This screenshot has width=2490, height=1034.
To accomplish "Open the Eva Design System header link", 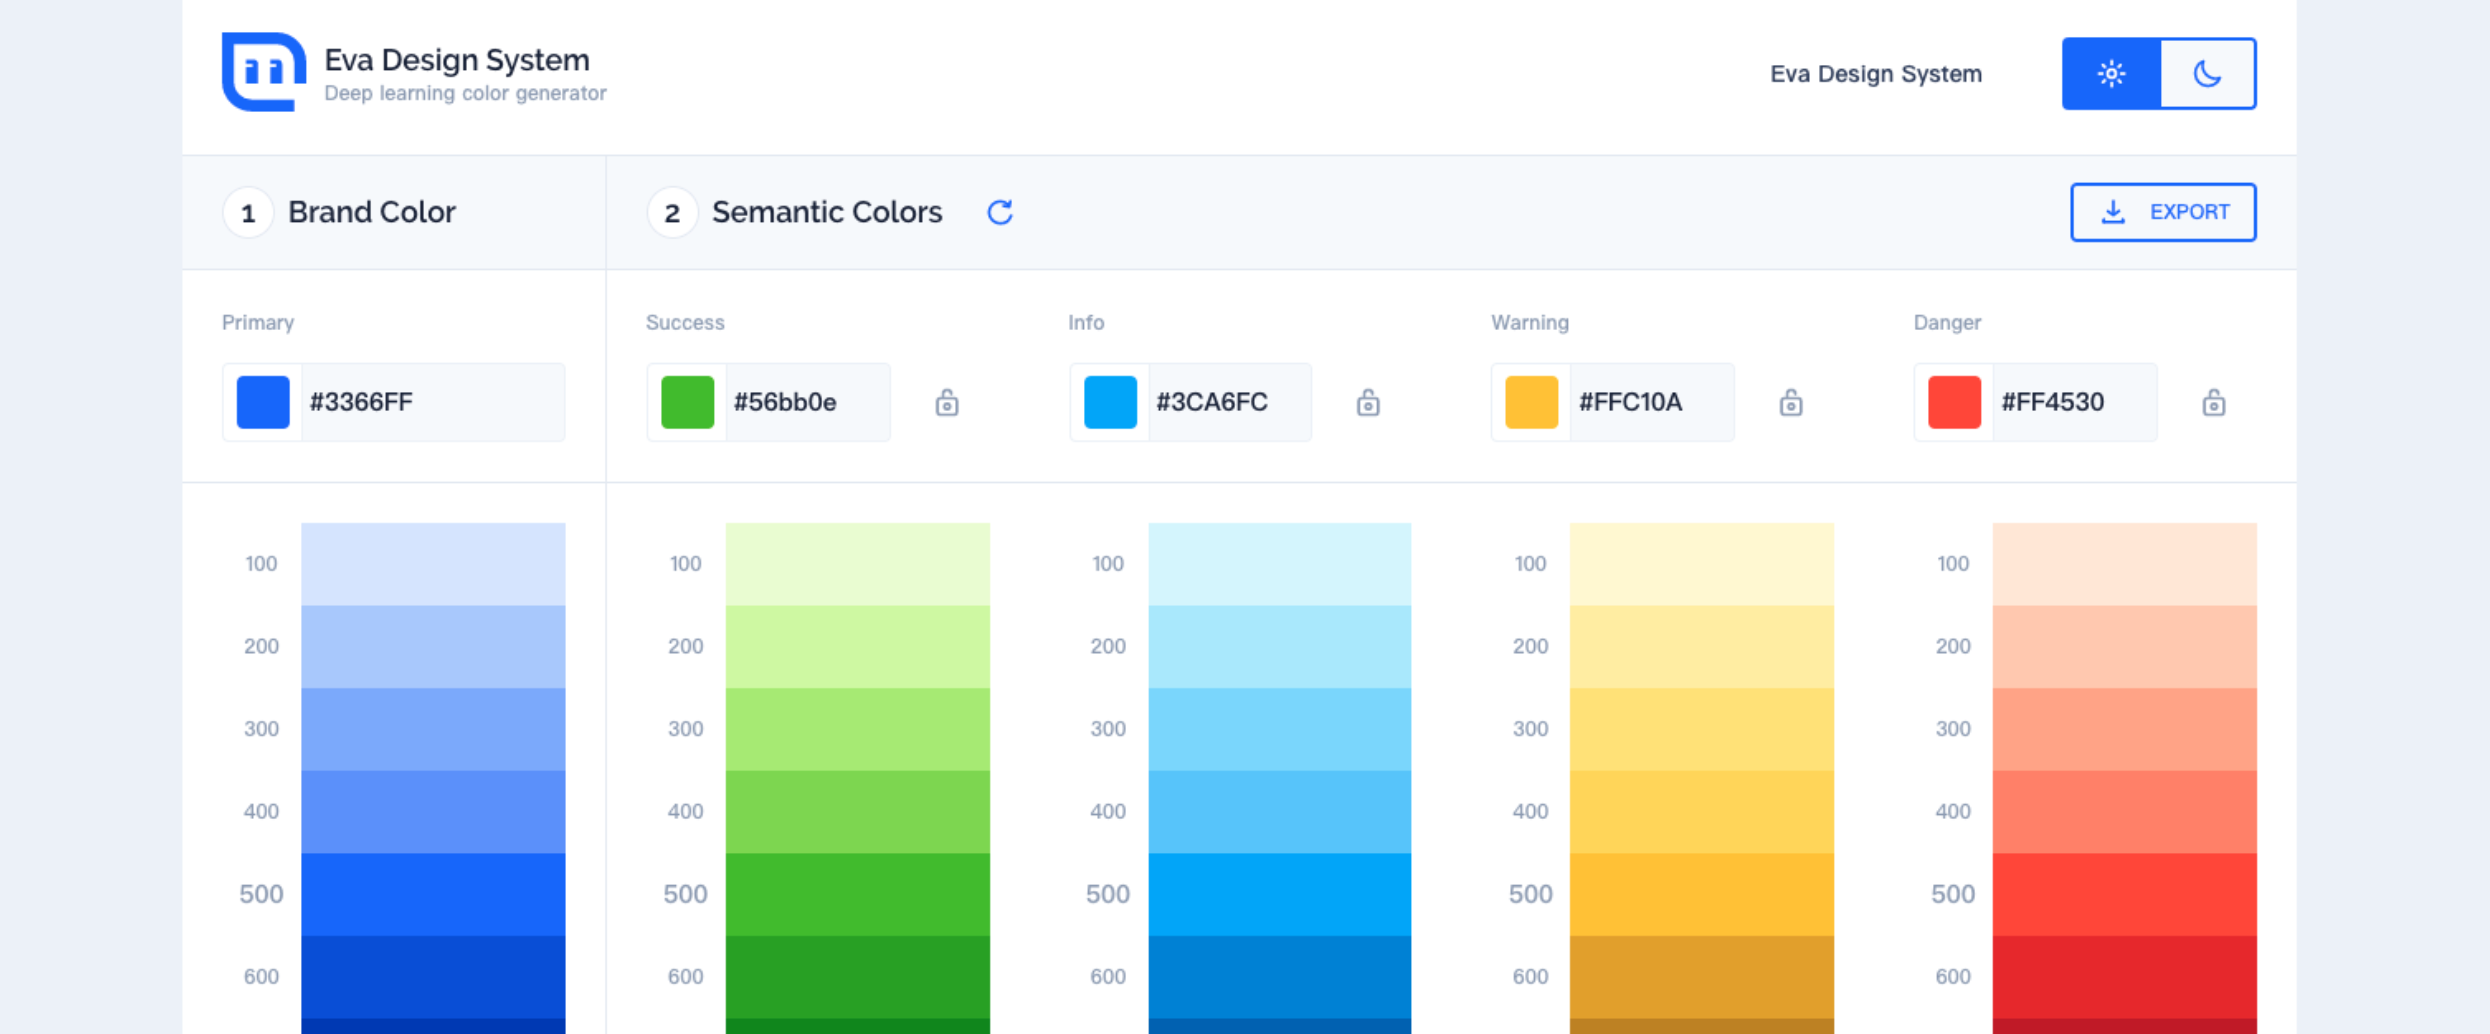I will [x=1875, y=74].
